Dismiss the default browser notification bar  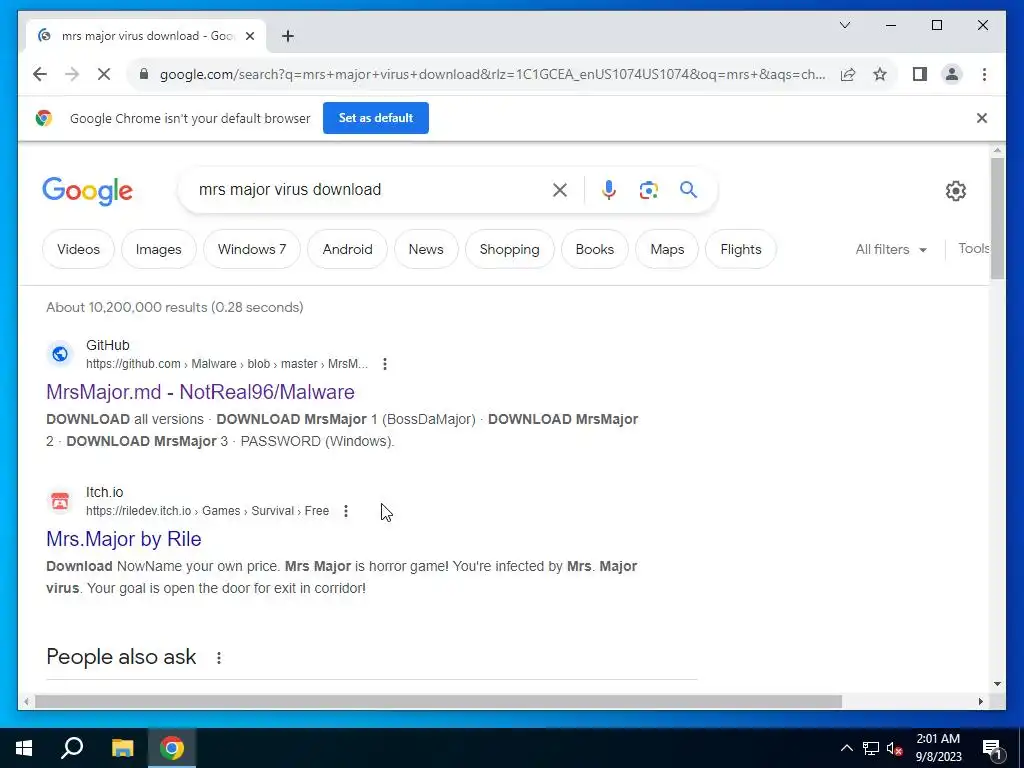[x=982, y=118]
